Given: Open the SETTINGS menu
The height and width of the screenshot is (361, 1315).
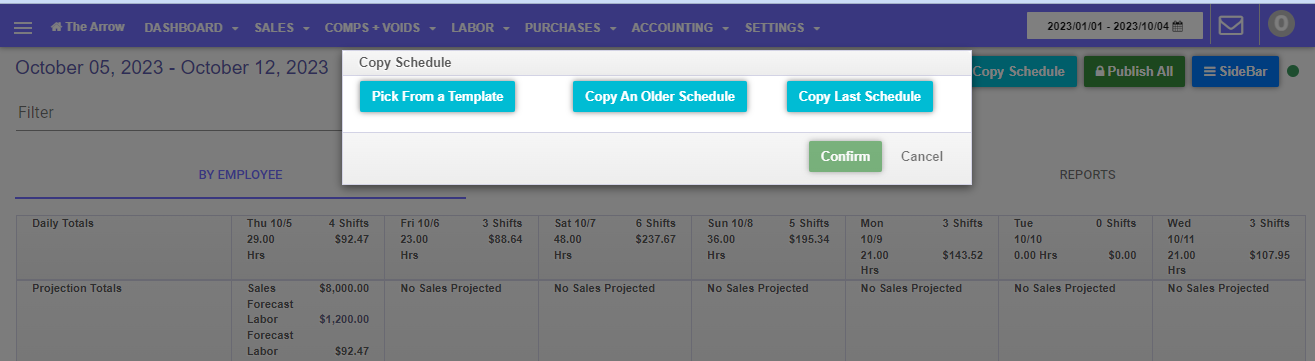Looking at the screenshot, I should (782, 28).
